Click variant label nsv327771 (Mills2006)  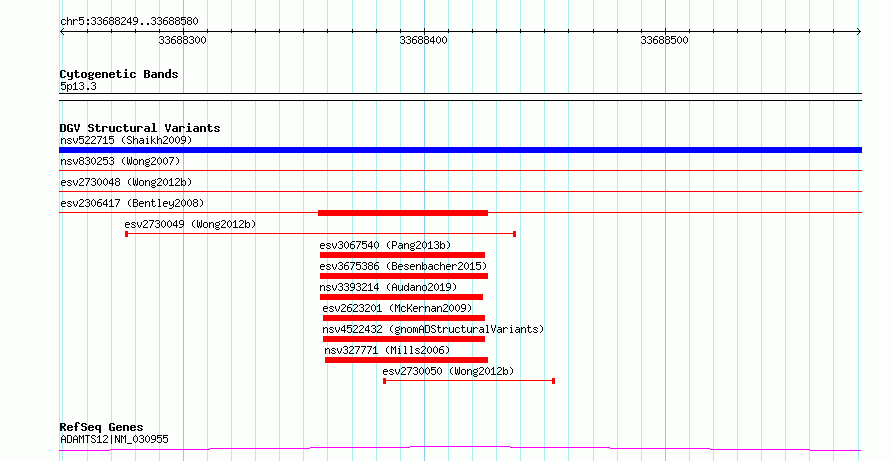(x=387, y=350)
